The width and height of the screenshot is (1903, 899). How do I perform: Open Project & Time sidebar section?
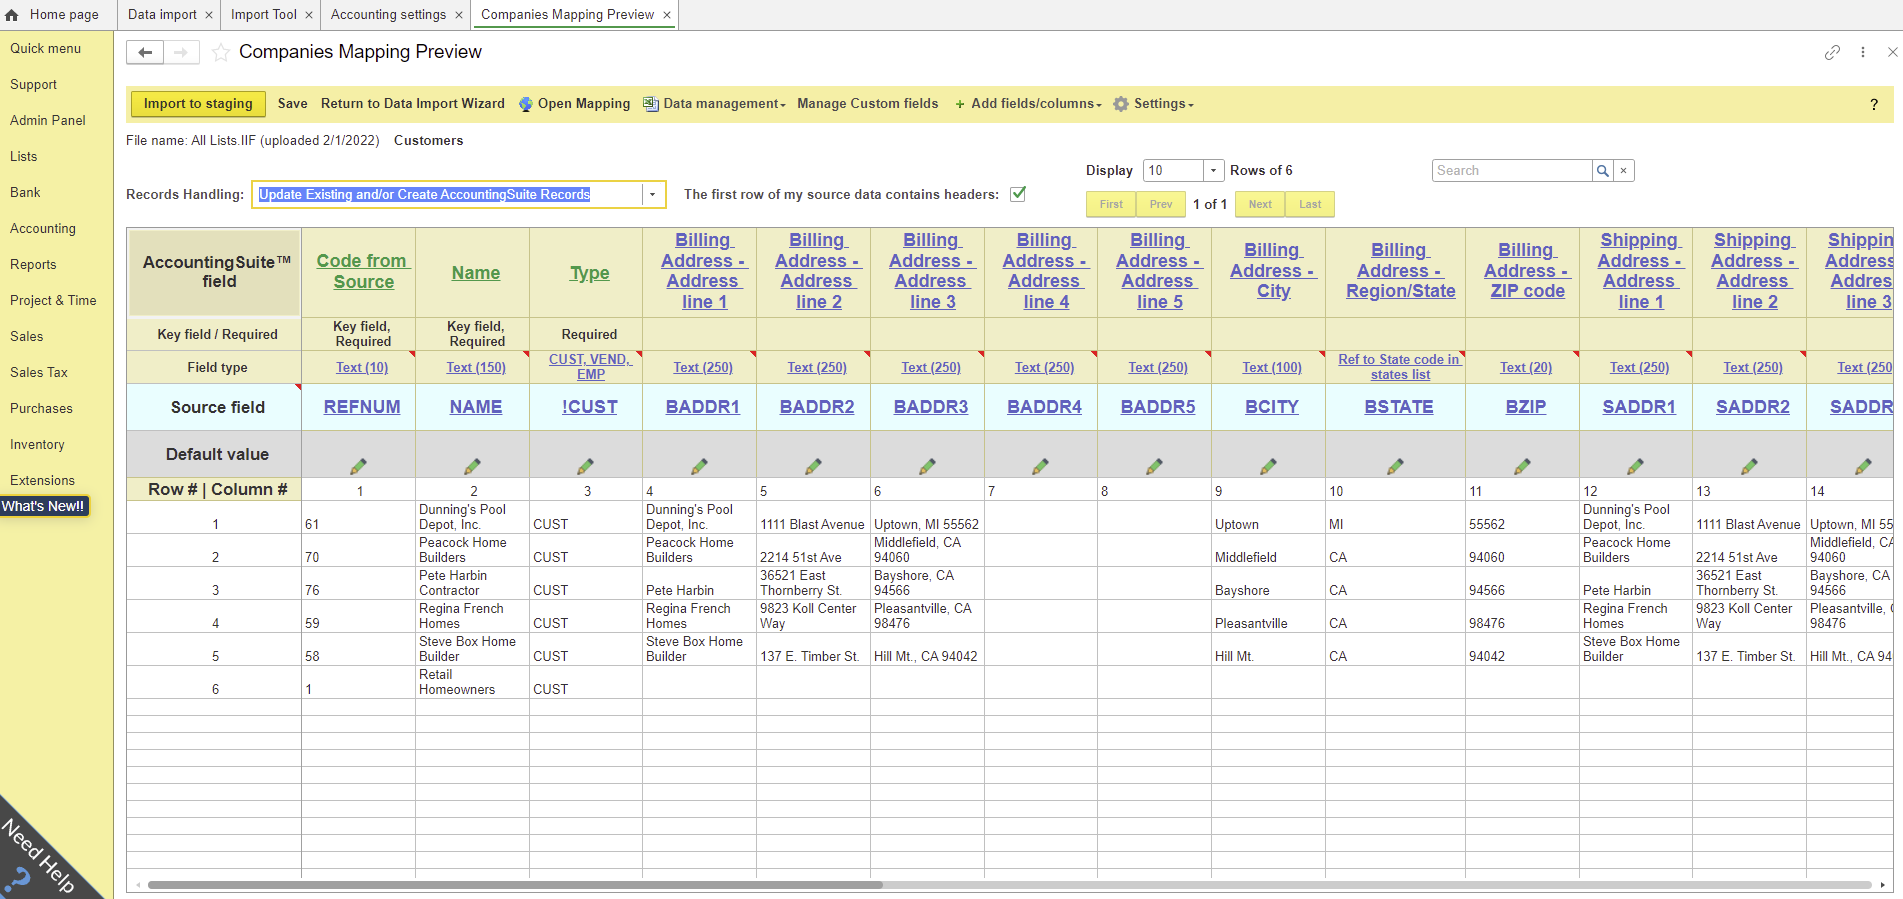[x=53, y=301]
